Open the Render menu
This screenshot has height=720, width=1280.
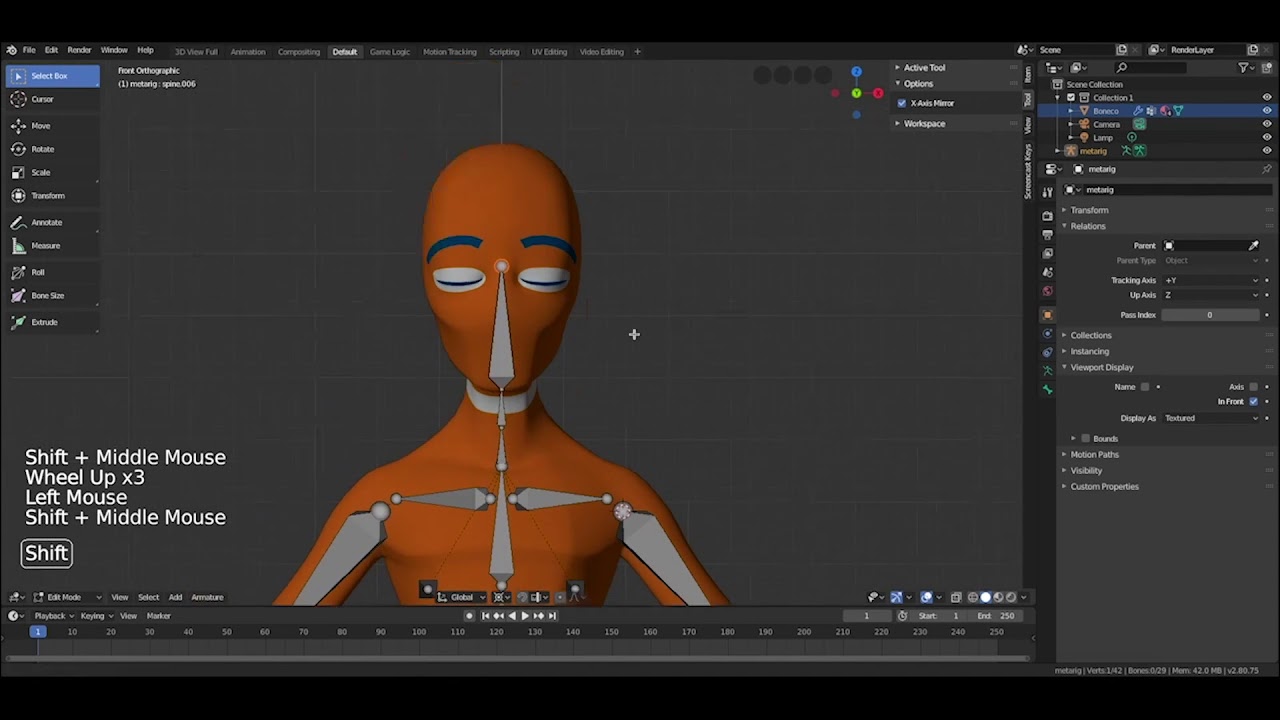coord(79,51)
